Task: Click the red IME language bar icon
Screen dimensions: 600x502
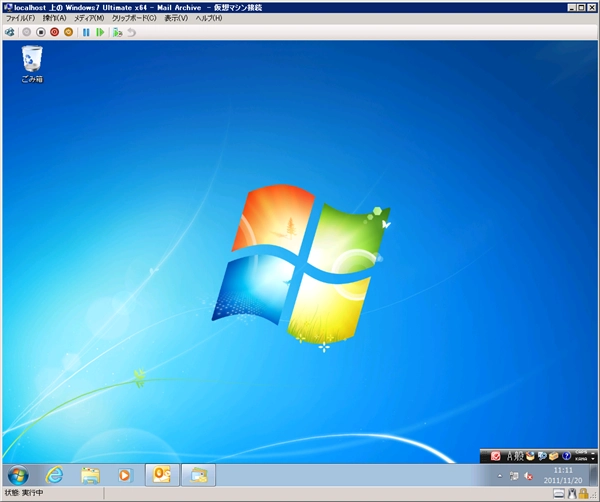Action: (x=496, y=456)
